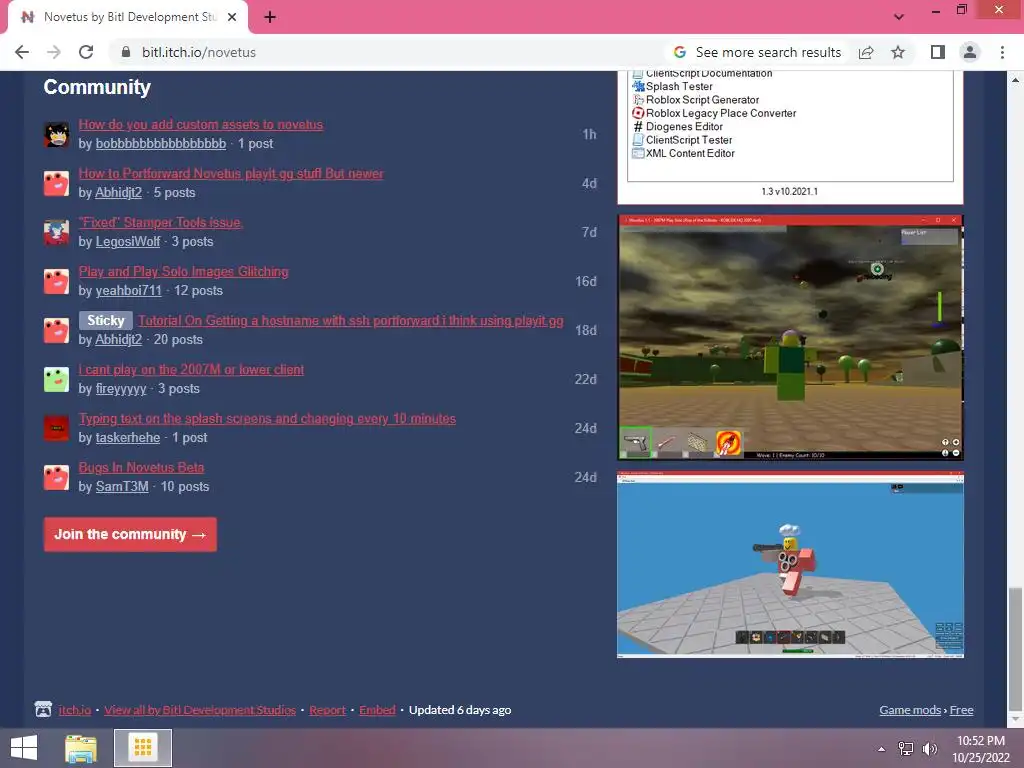Bookmark this page with the star icon
Viewport: 1024px width, 768px height.
click(898, 52)
